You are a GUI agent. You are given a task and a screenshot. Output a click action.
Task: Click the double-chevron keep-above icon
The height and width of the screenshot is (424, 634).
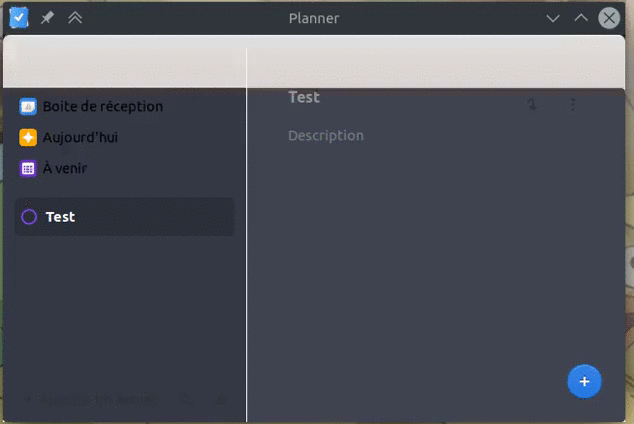(x=75, y=18)
